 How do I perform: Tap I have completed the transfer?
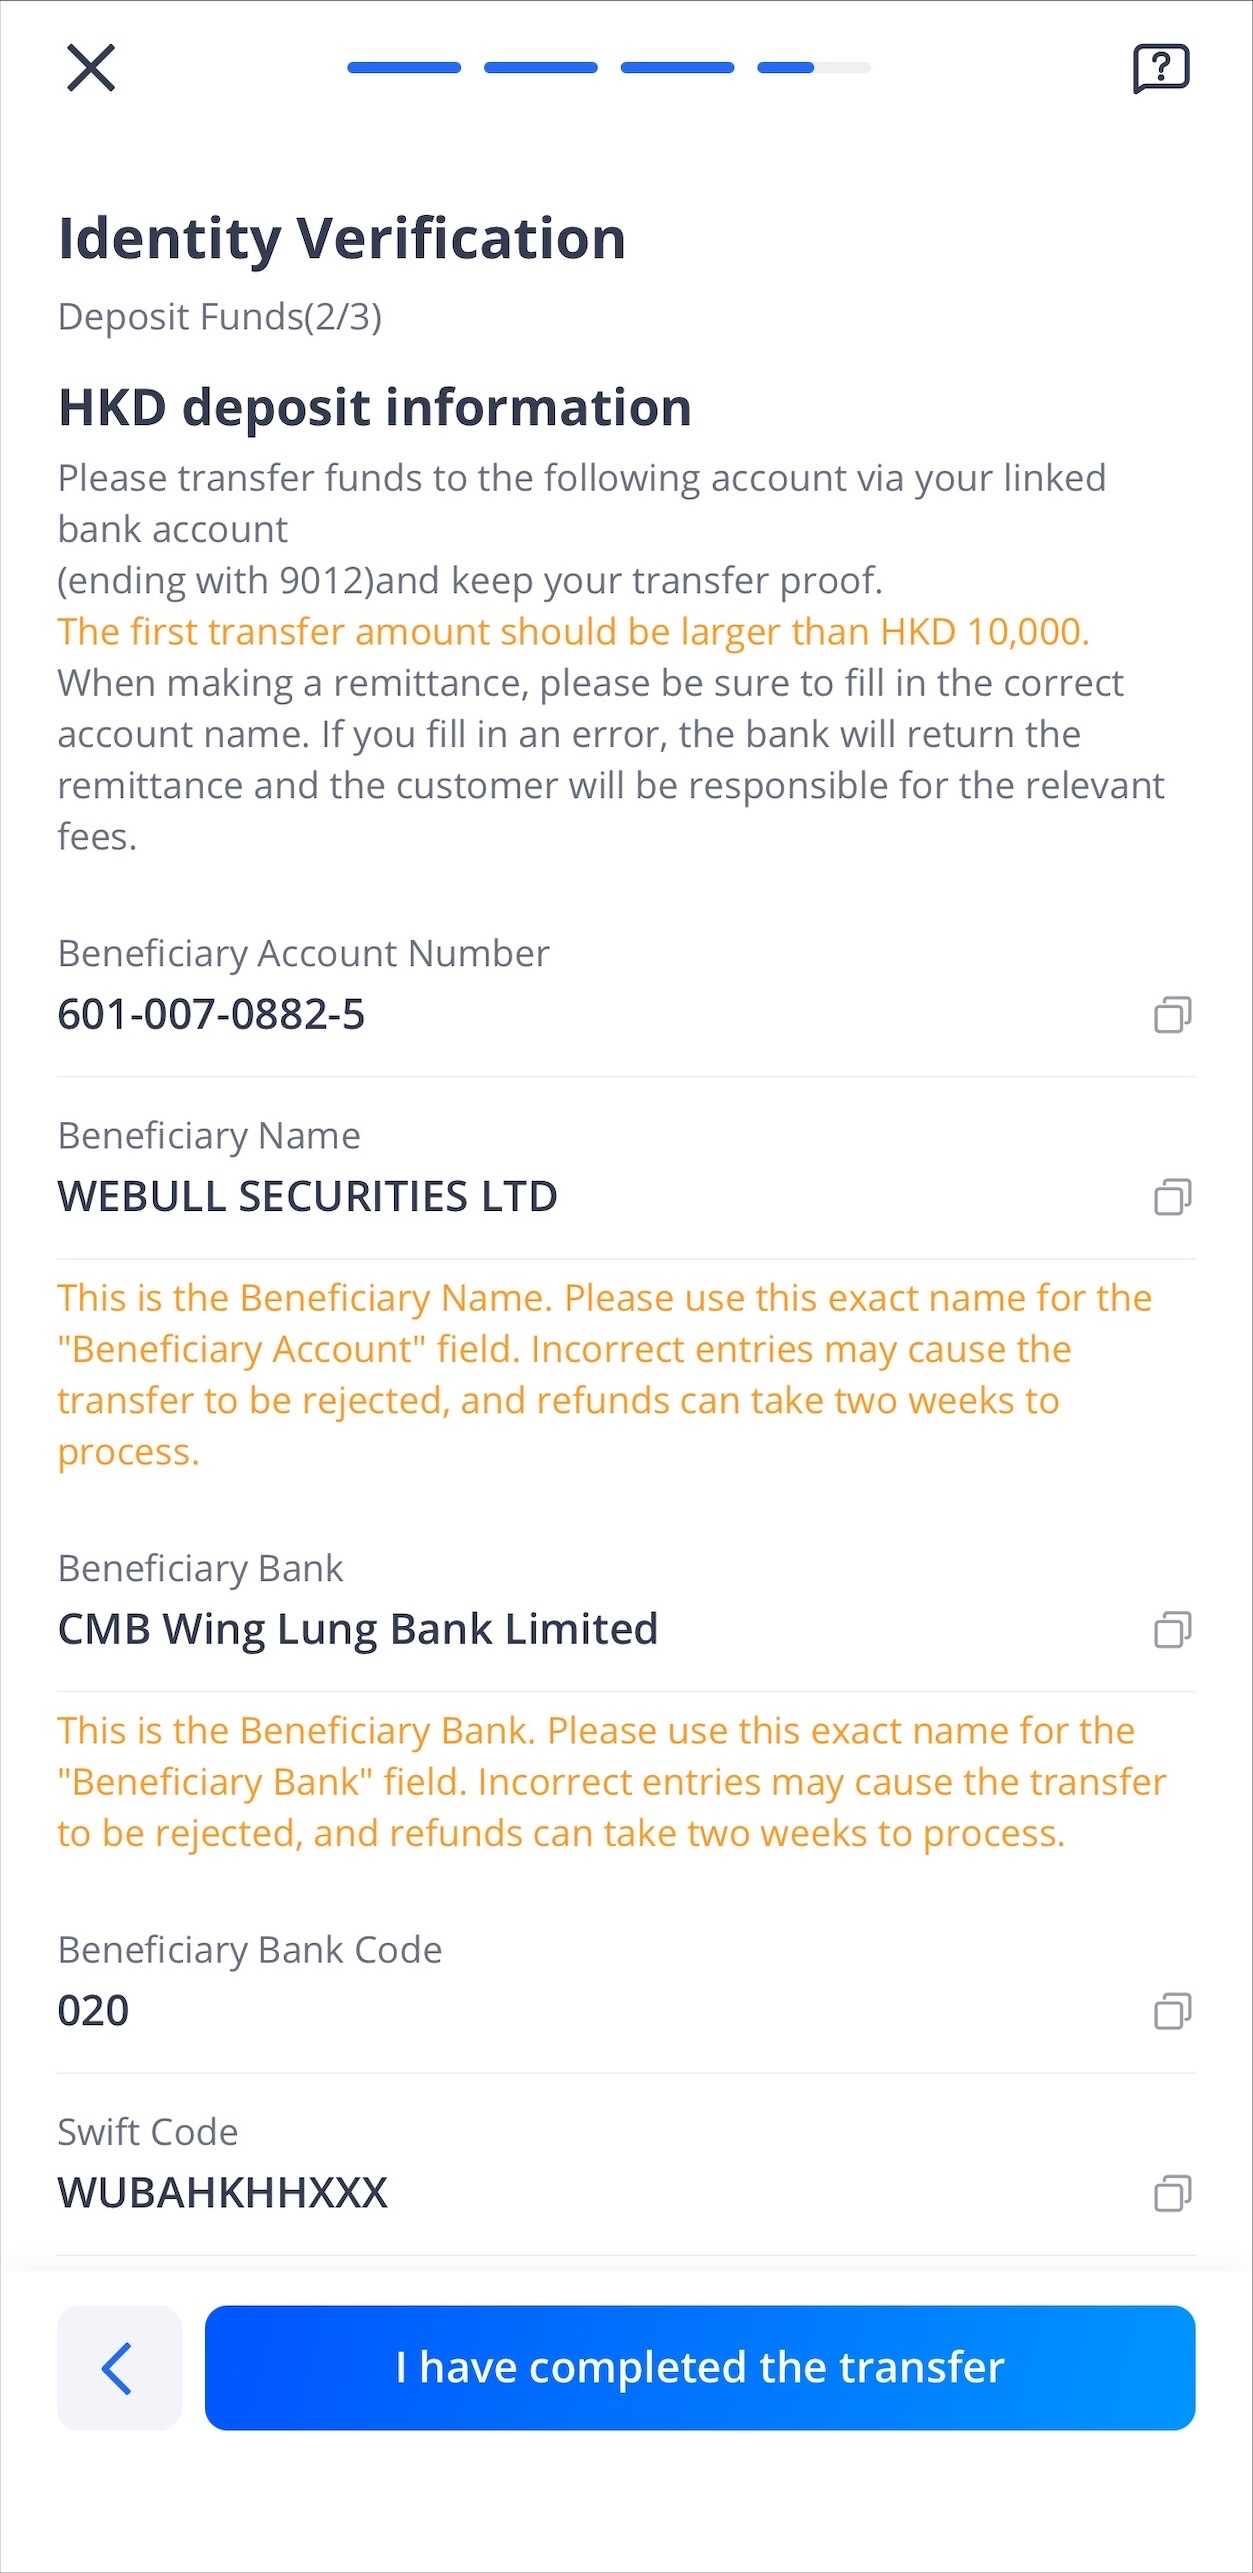[x=700, y=2368]
